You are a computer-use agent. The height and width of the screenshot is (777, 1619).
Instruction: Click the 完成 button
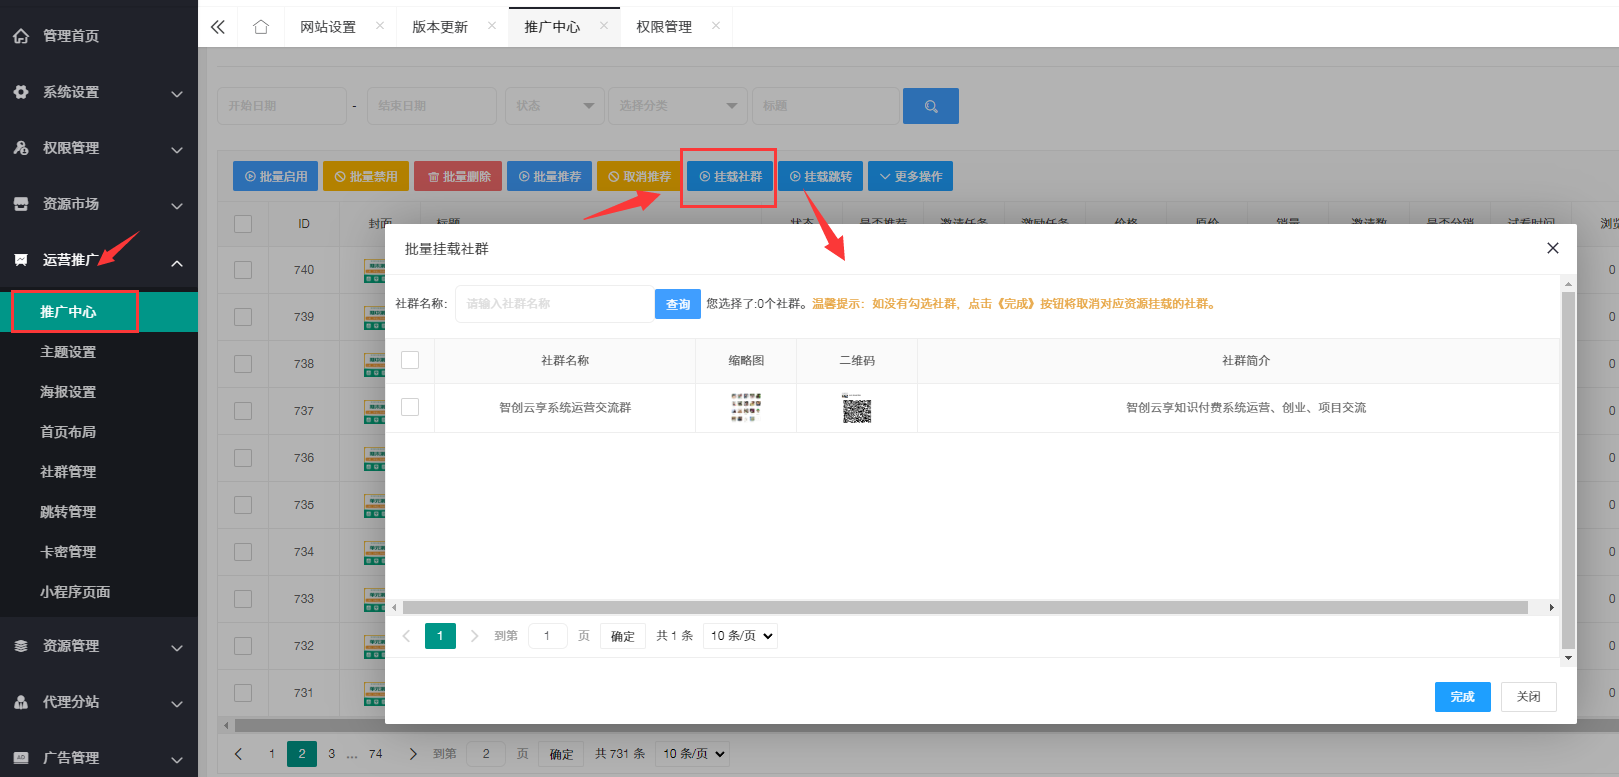click(1463, 697)
